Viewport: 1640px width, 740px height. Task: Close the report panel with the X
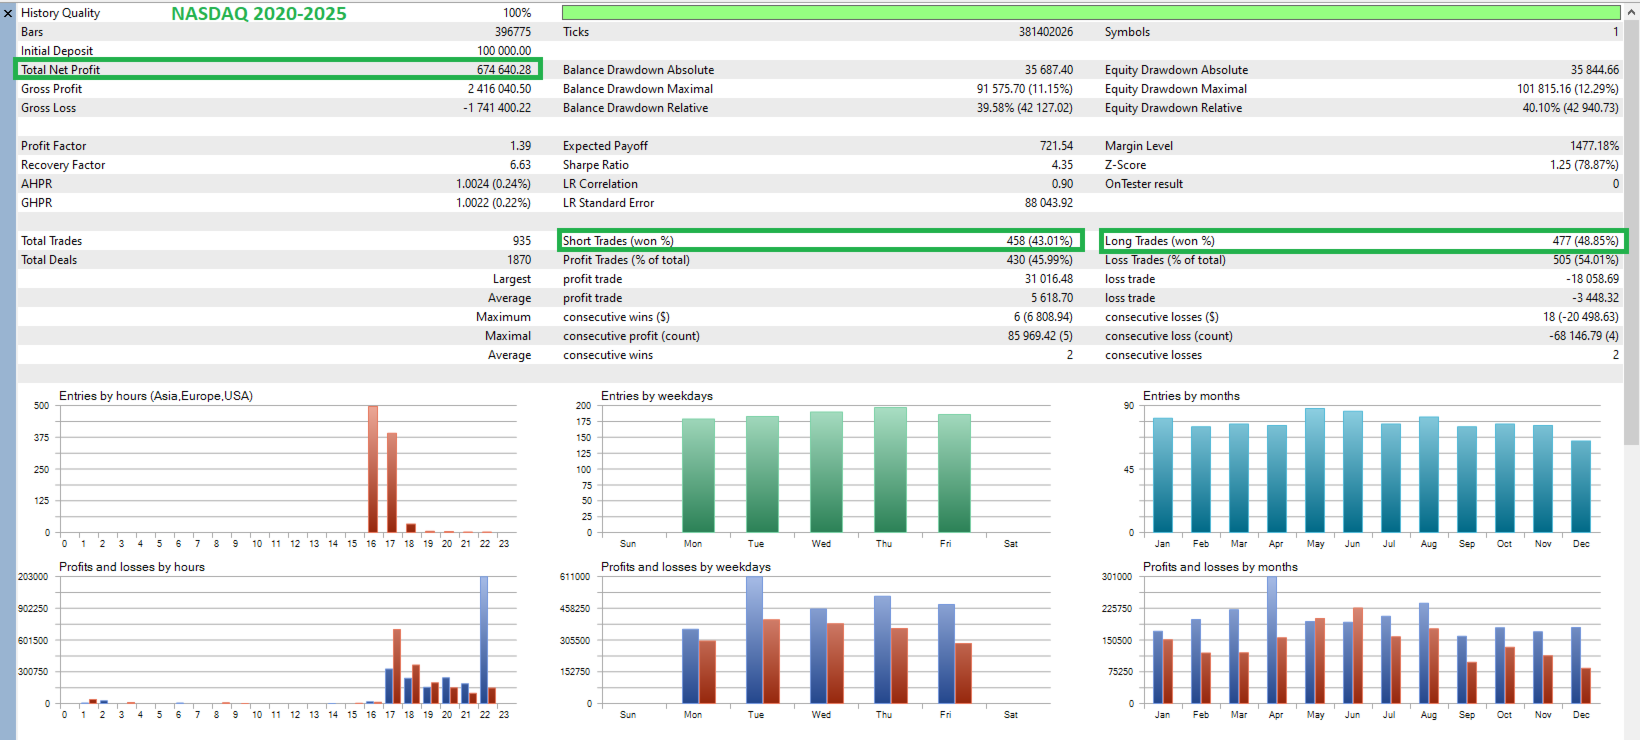coord(8,13)
